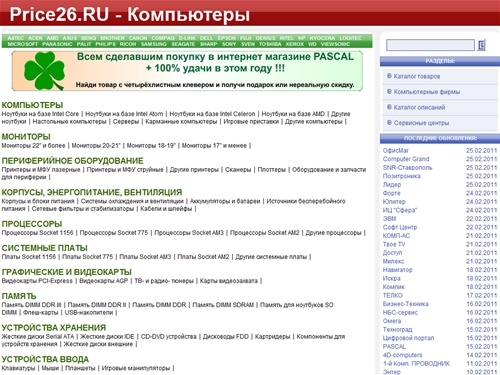Open Игровые манипуляторы link
The height and width of the screenshot is (375, 500).
tap(136, 368)
